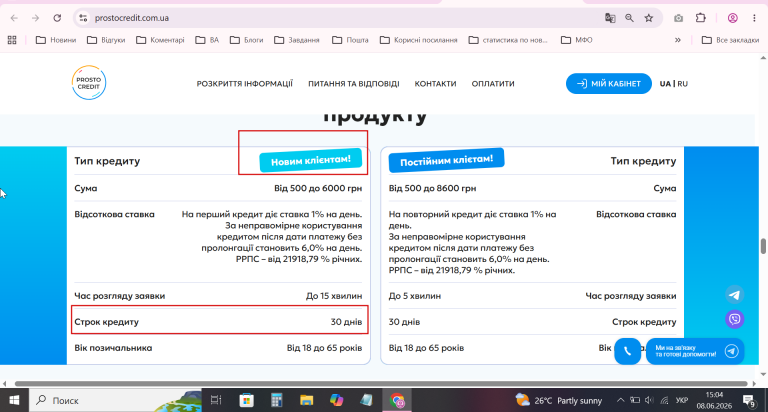Go to the Контакти menu item
The height and width of the screenshot is (412, 768).
[435, 84]
